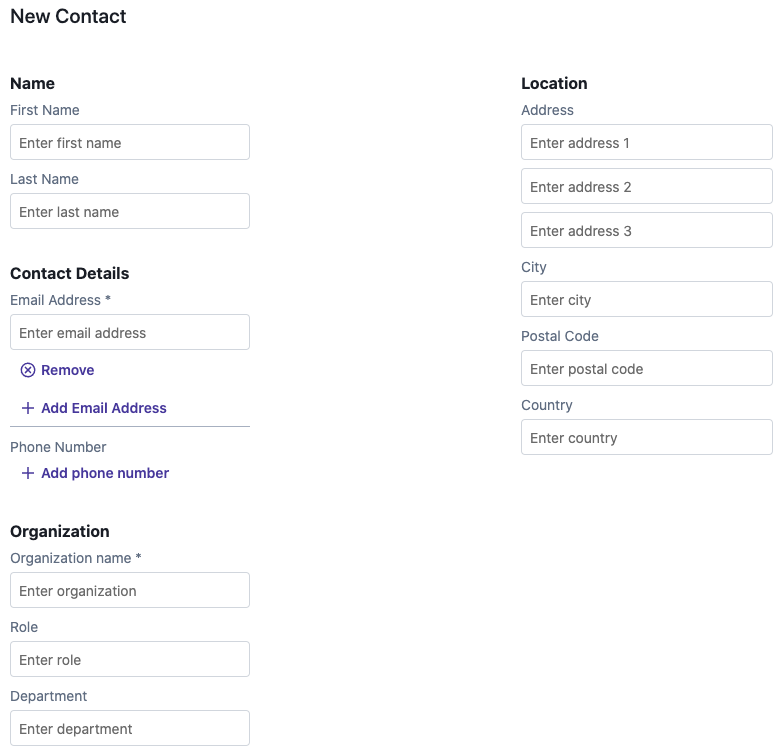This screenshot has width=784, height=753.
Task: Focus the Enter first name field
Action: [130, 142]
